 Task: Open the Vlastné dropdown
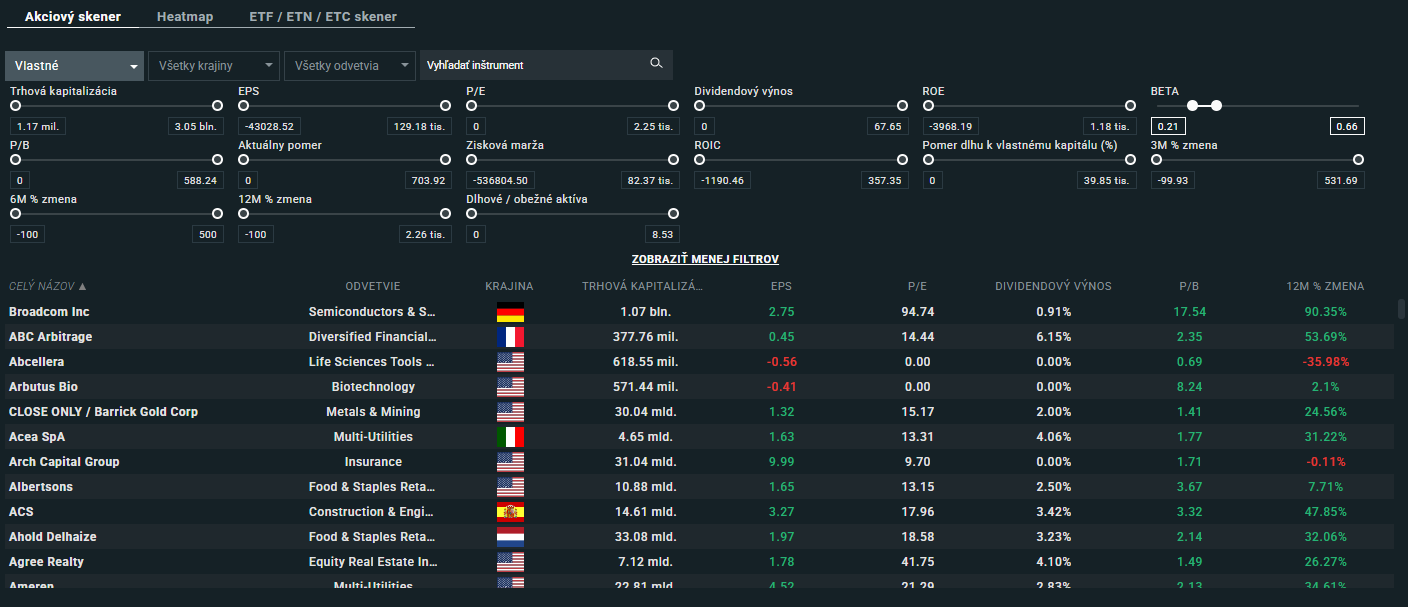tap(75, 66)
